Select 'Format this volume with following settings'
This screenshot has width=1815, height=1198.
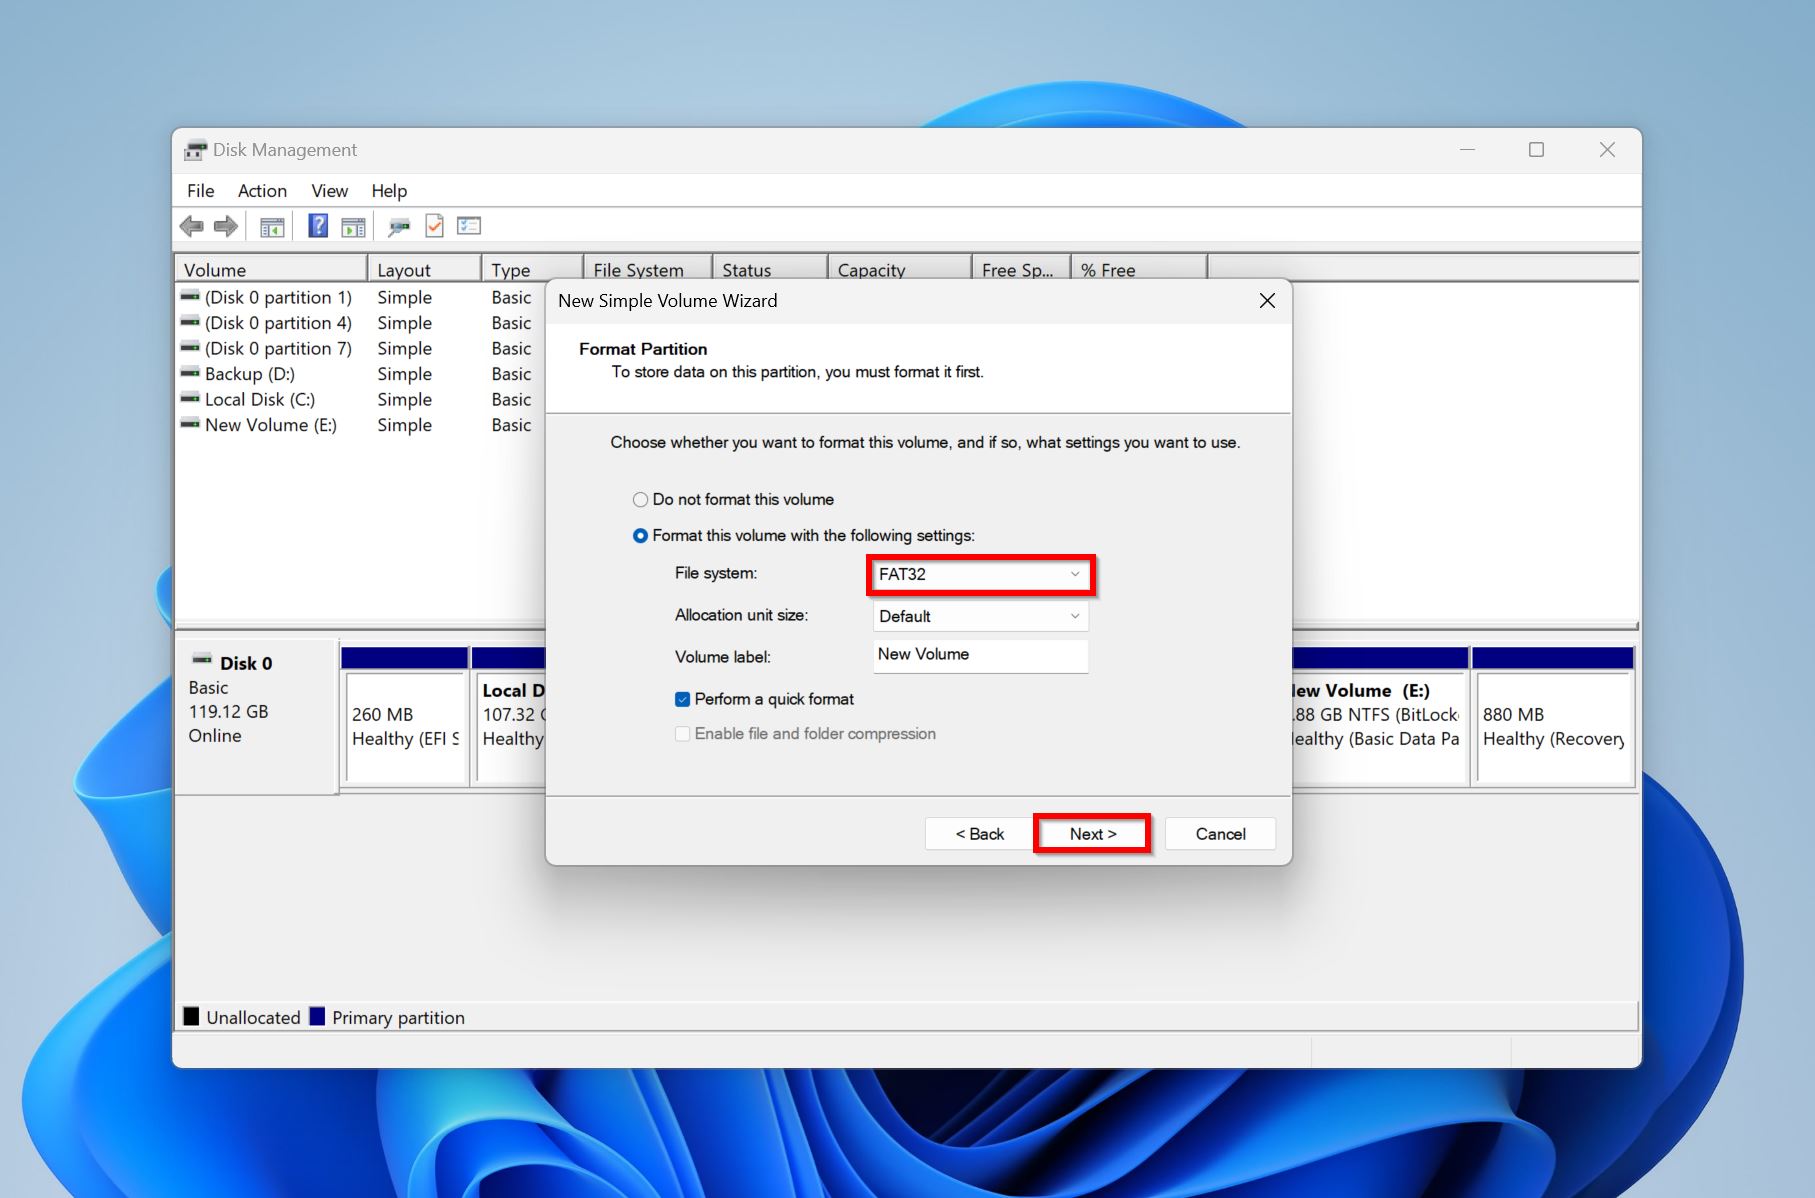(640, 536)
